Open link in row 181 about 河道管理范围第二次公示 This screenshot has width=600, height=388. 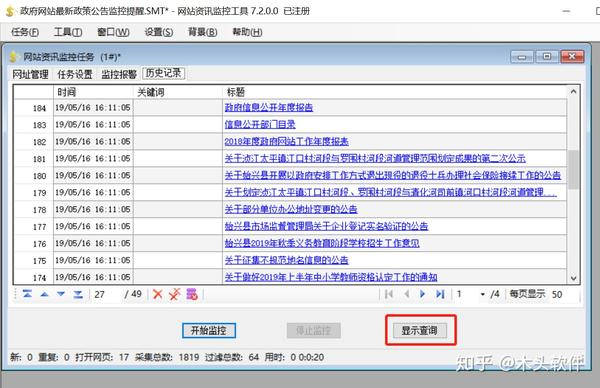pyautogui.click(x=375, y=158)
